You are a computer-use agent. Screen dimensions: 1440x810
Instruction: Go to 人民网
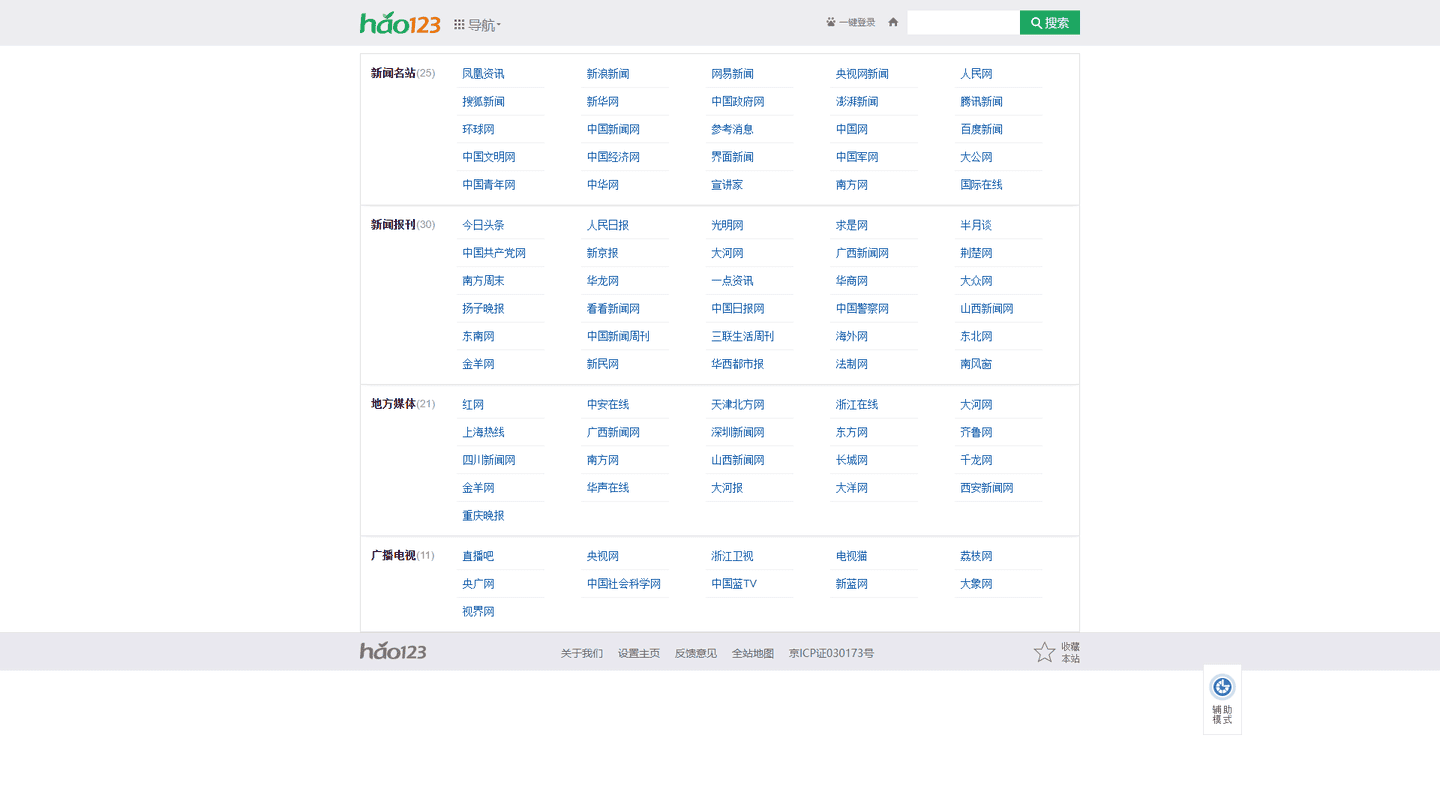point(976,74)
